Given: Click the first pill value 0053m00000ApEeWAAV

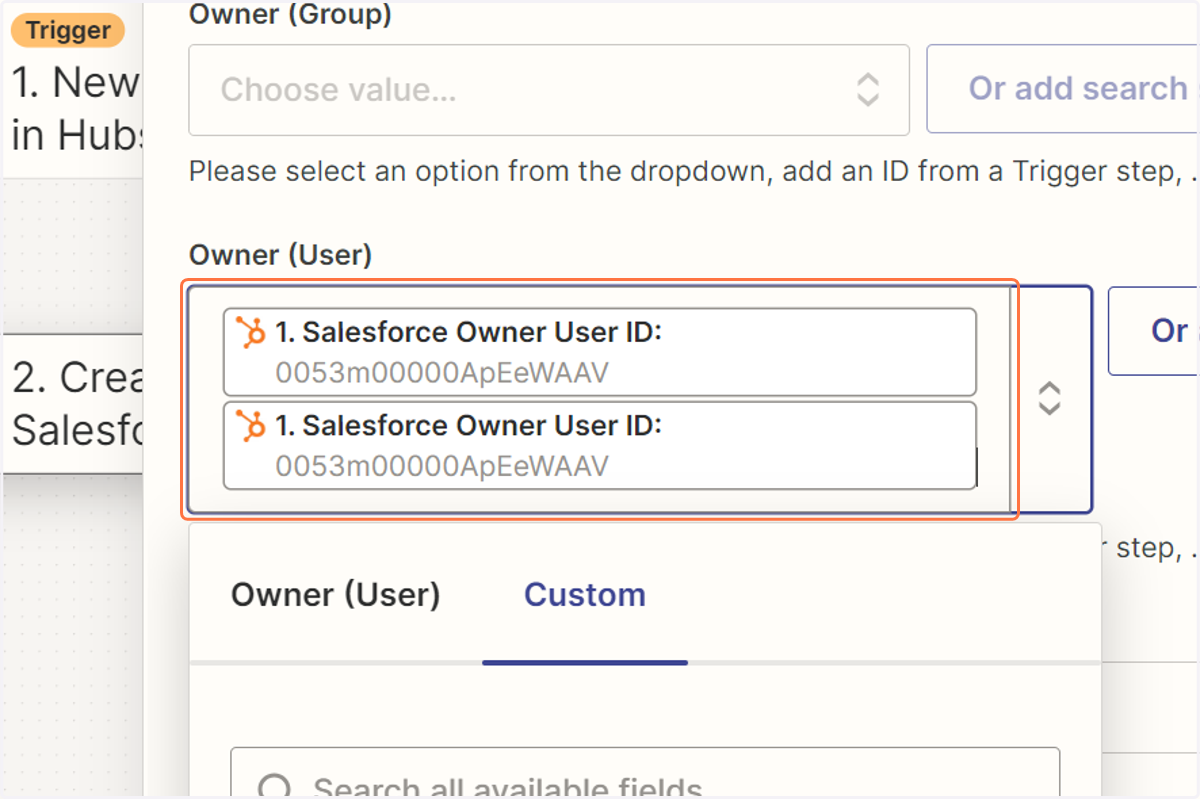Looking at the screenshot, I should coord(442,373).
